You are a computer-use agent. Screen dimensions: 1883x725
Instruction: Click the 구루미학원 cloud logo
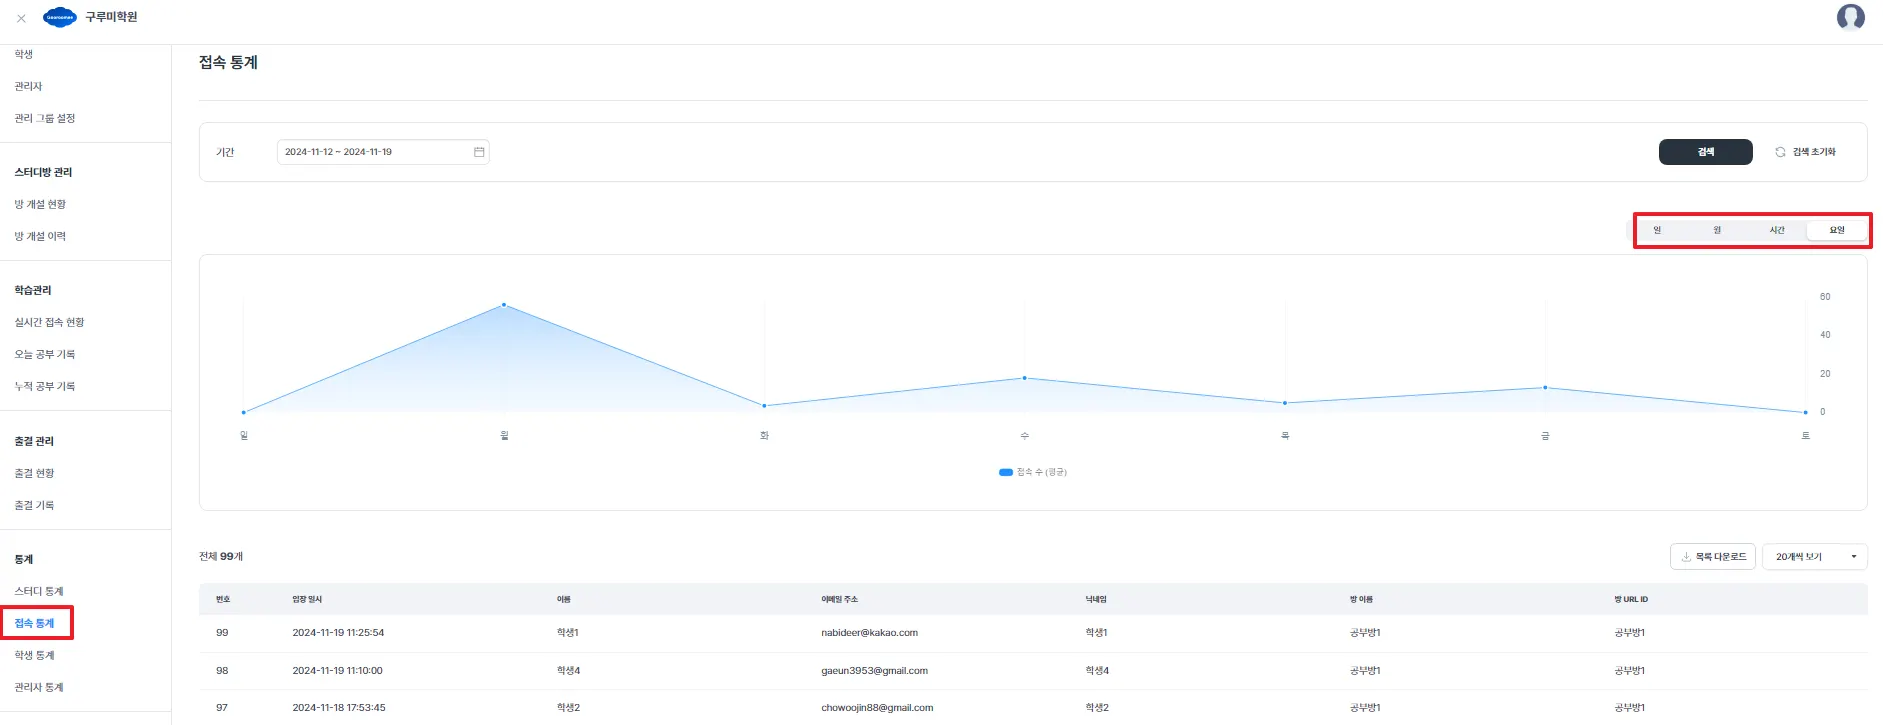[x=60, y=17]
